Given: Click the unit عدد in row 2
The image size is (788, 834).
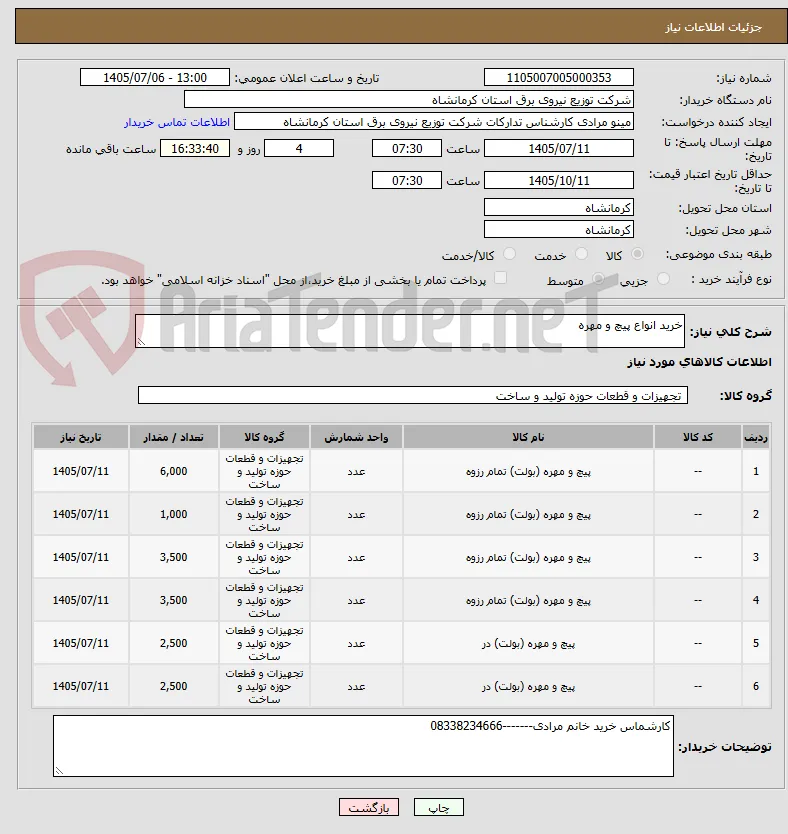Looking at the screenshot, I should coord(356,514).
